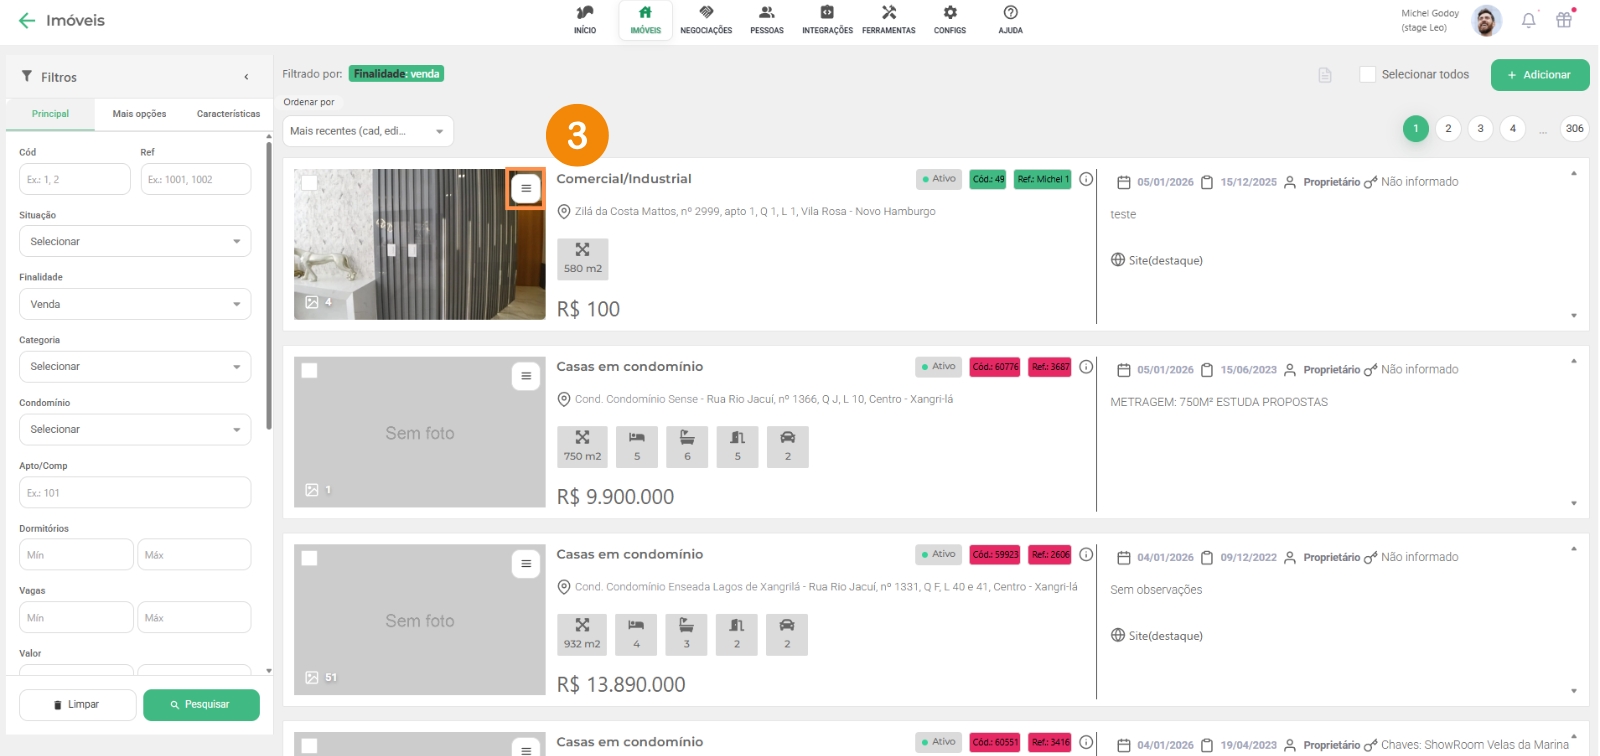Image resolution: width=1600 pixels, height=756 pixels.
Task: Expand the Situação dropdown
Action: click(135, 241)
